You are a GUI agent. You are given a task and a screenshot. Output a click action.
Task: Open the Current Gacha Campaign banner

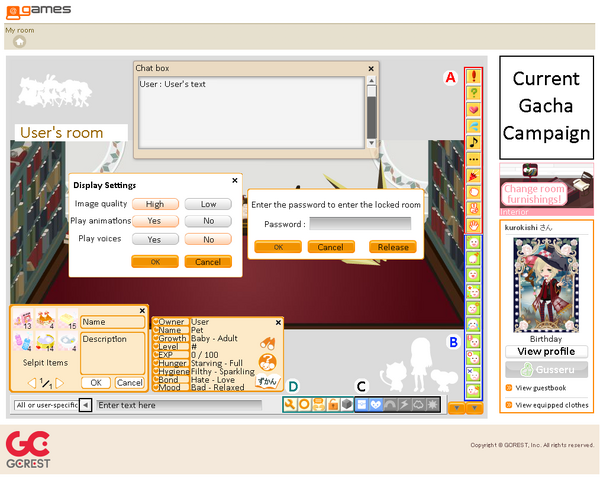tap(546, 108)
